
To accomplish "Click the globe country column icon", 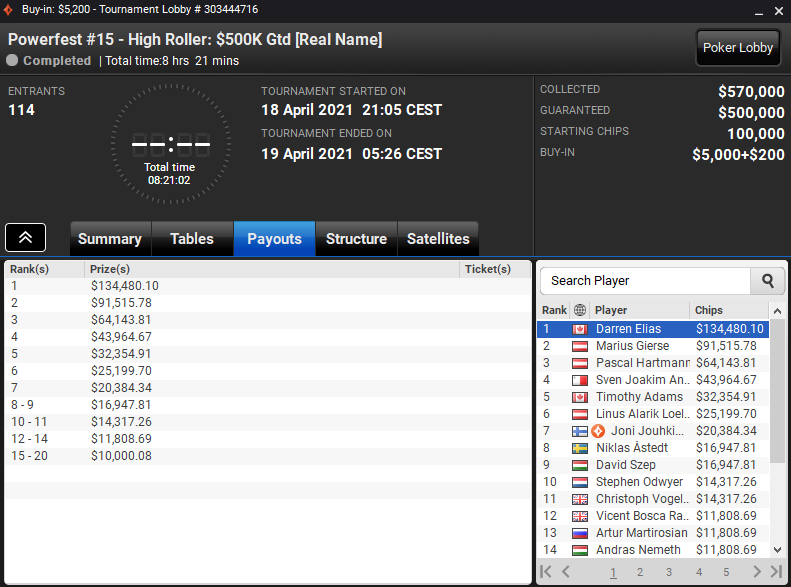I will [580, 310].
